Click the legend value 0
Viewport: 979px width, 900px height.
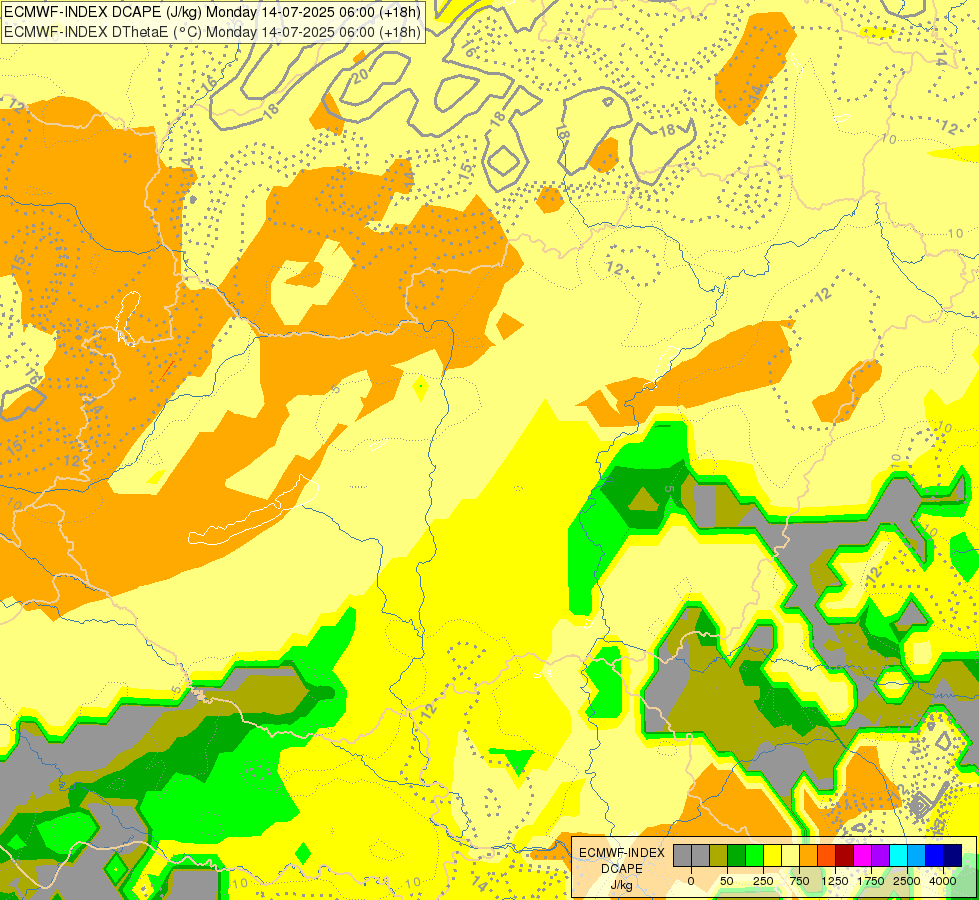[x=691, y=881]
